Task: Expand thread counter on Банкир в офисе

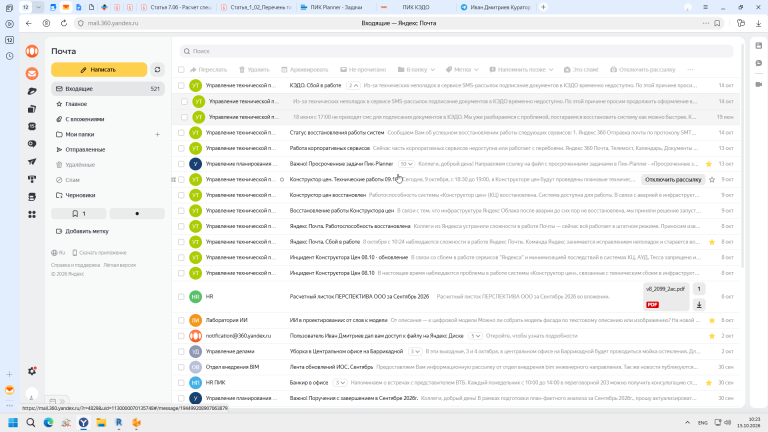Action: click(x=340, y=383)
